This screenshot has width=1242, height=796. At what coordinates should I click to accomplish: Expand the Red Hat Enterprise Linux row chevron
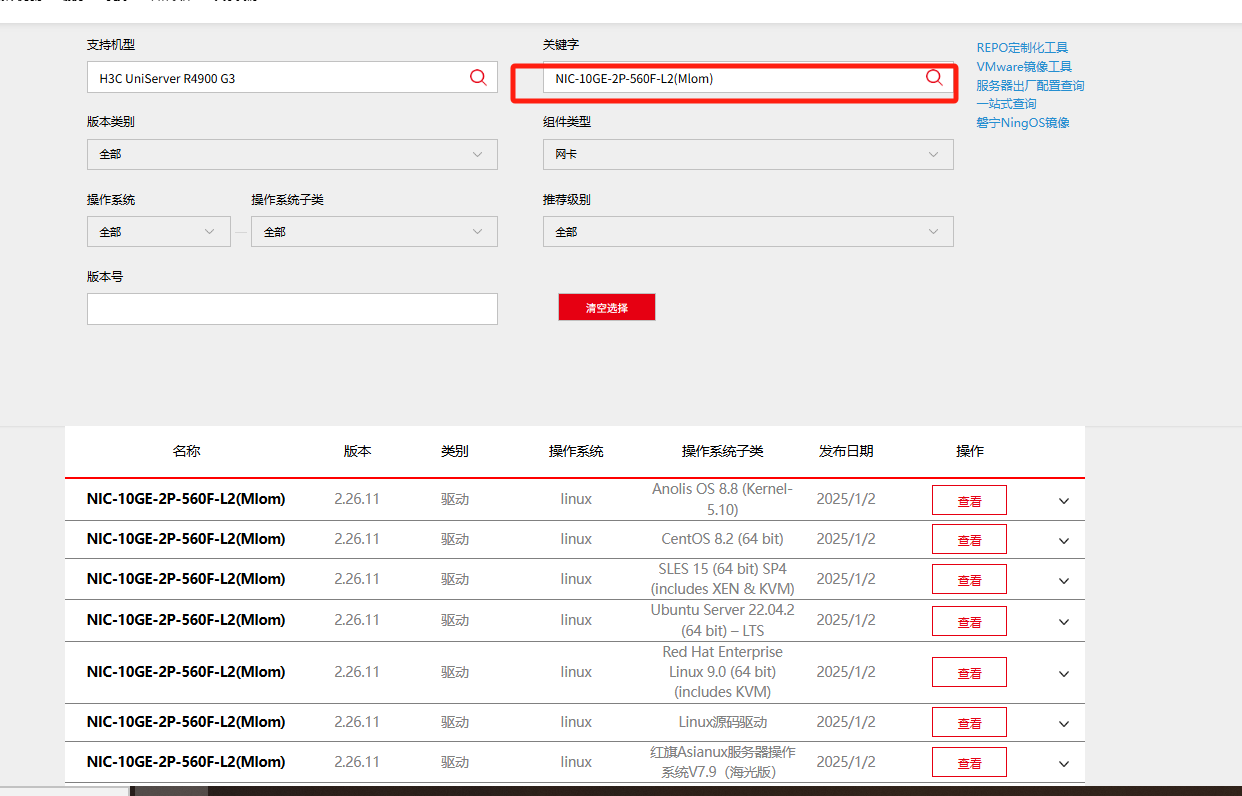1064,673
